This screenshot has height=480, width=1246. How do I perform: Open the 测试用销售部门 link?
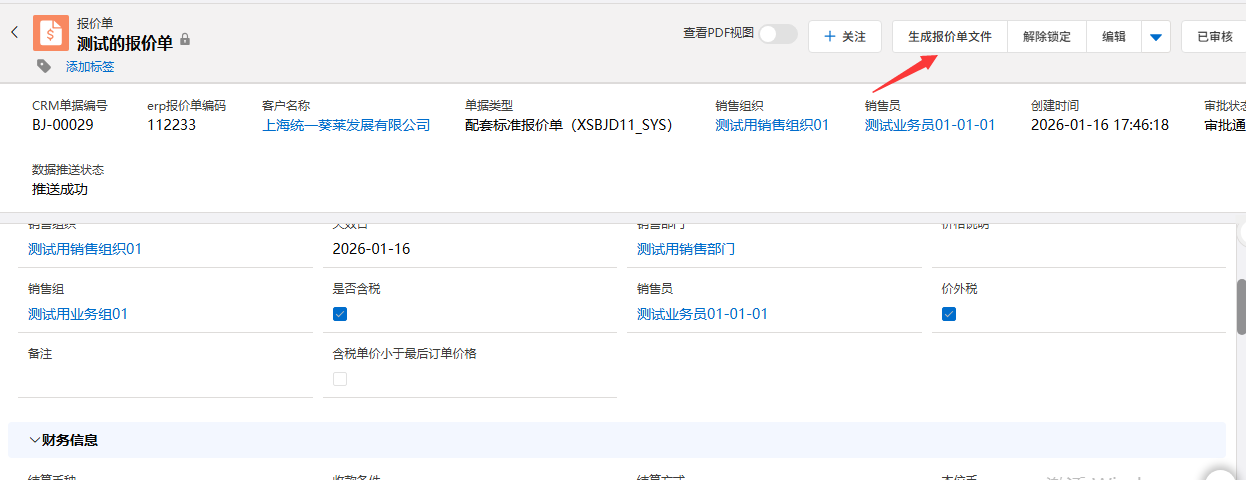(686, 249)
